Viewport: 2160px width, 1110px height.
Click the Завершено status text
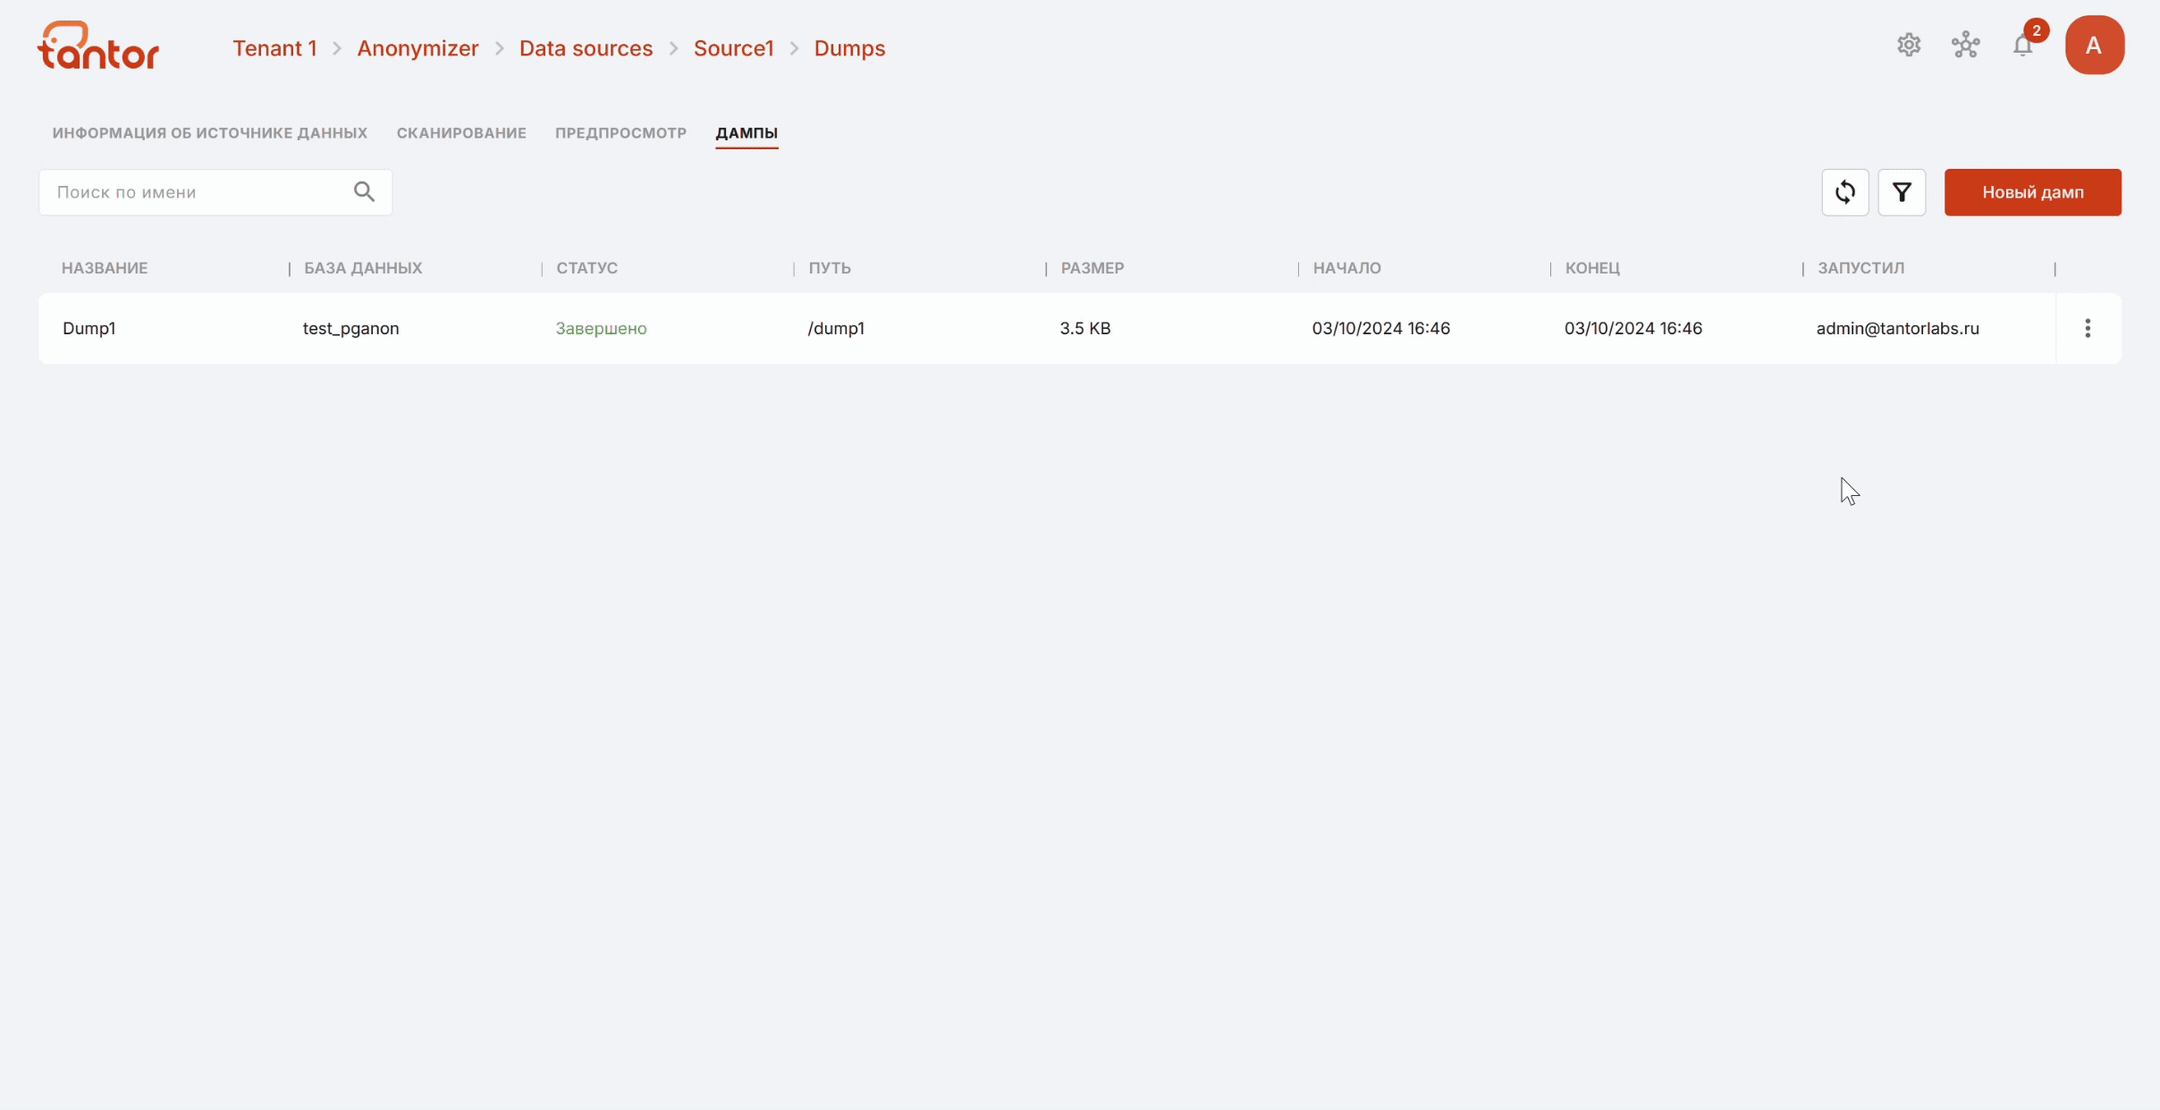click(601, 328)
